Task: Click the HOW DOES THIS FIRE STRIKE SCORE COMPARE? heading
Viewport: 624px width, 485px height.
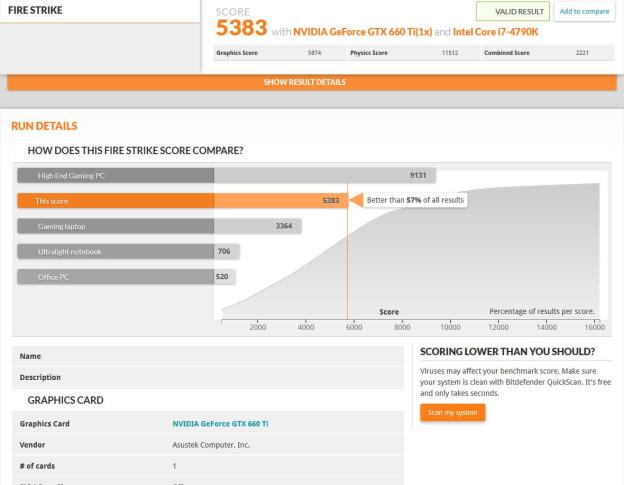Action: point(135,151)
